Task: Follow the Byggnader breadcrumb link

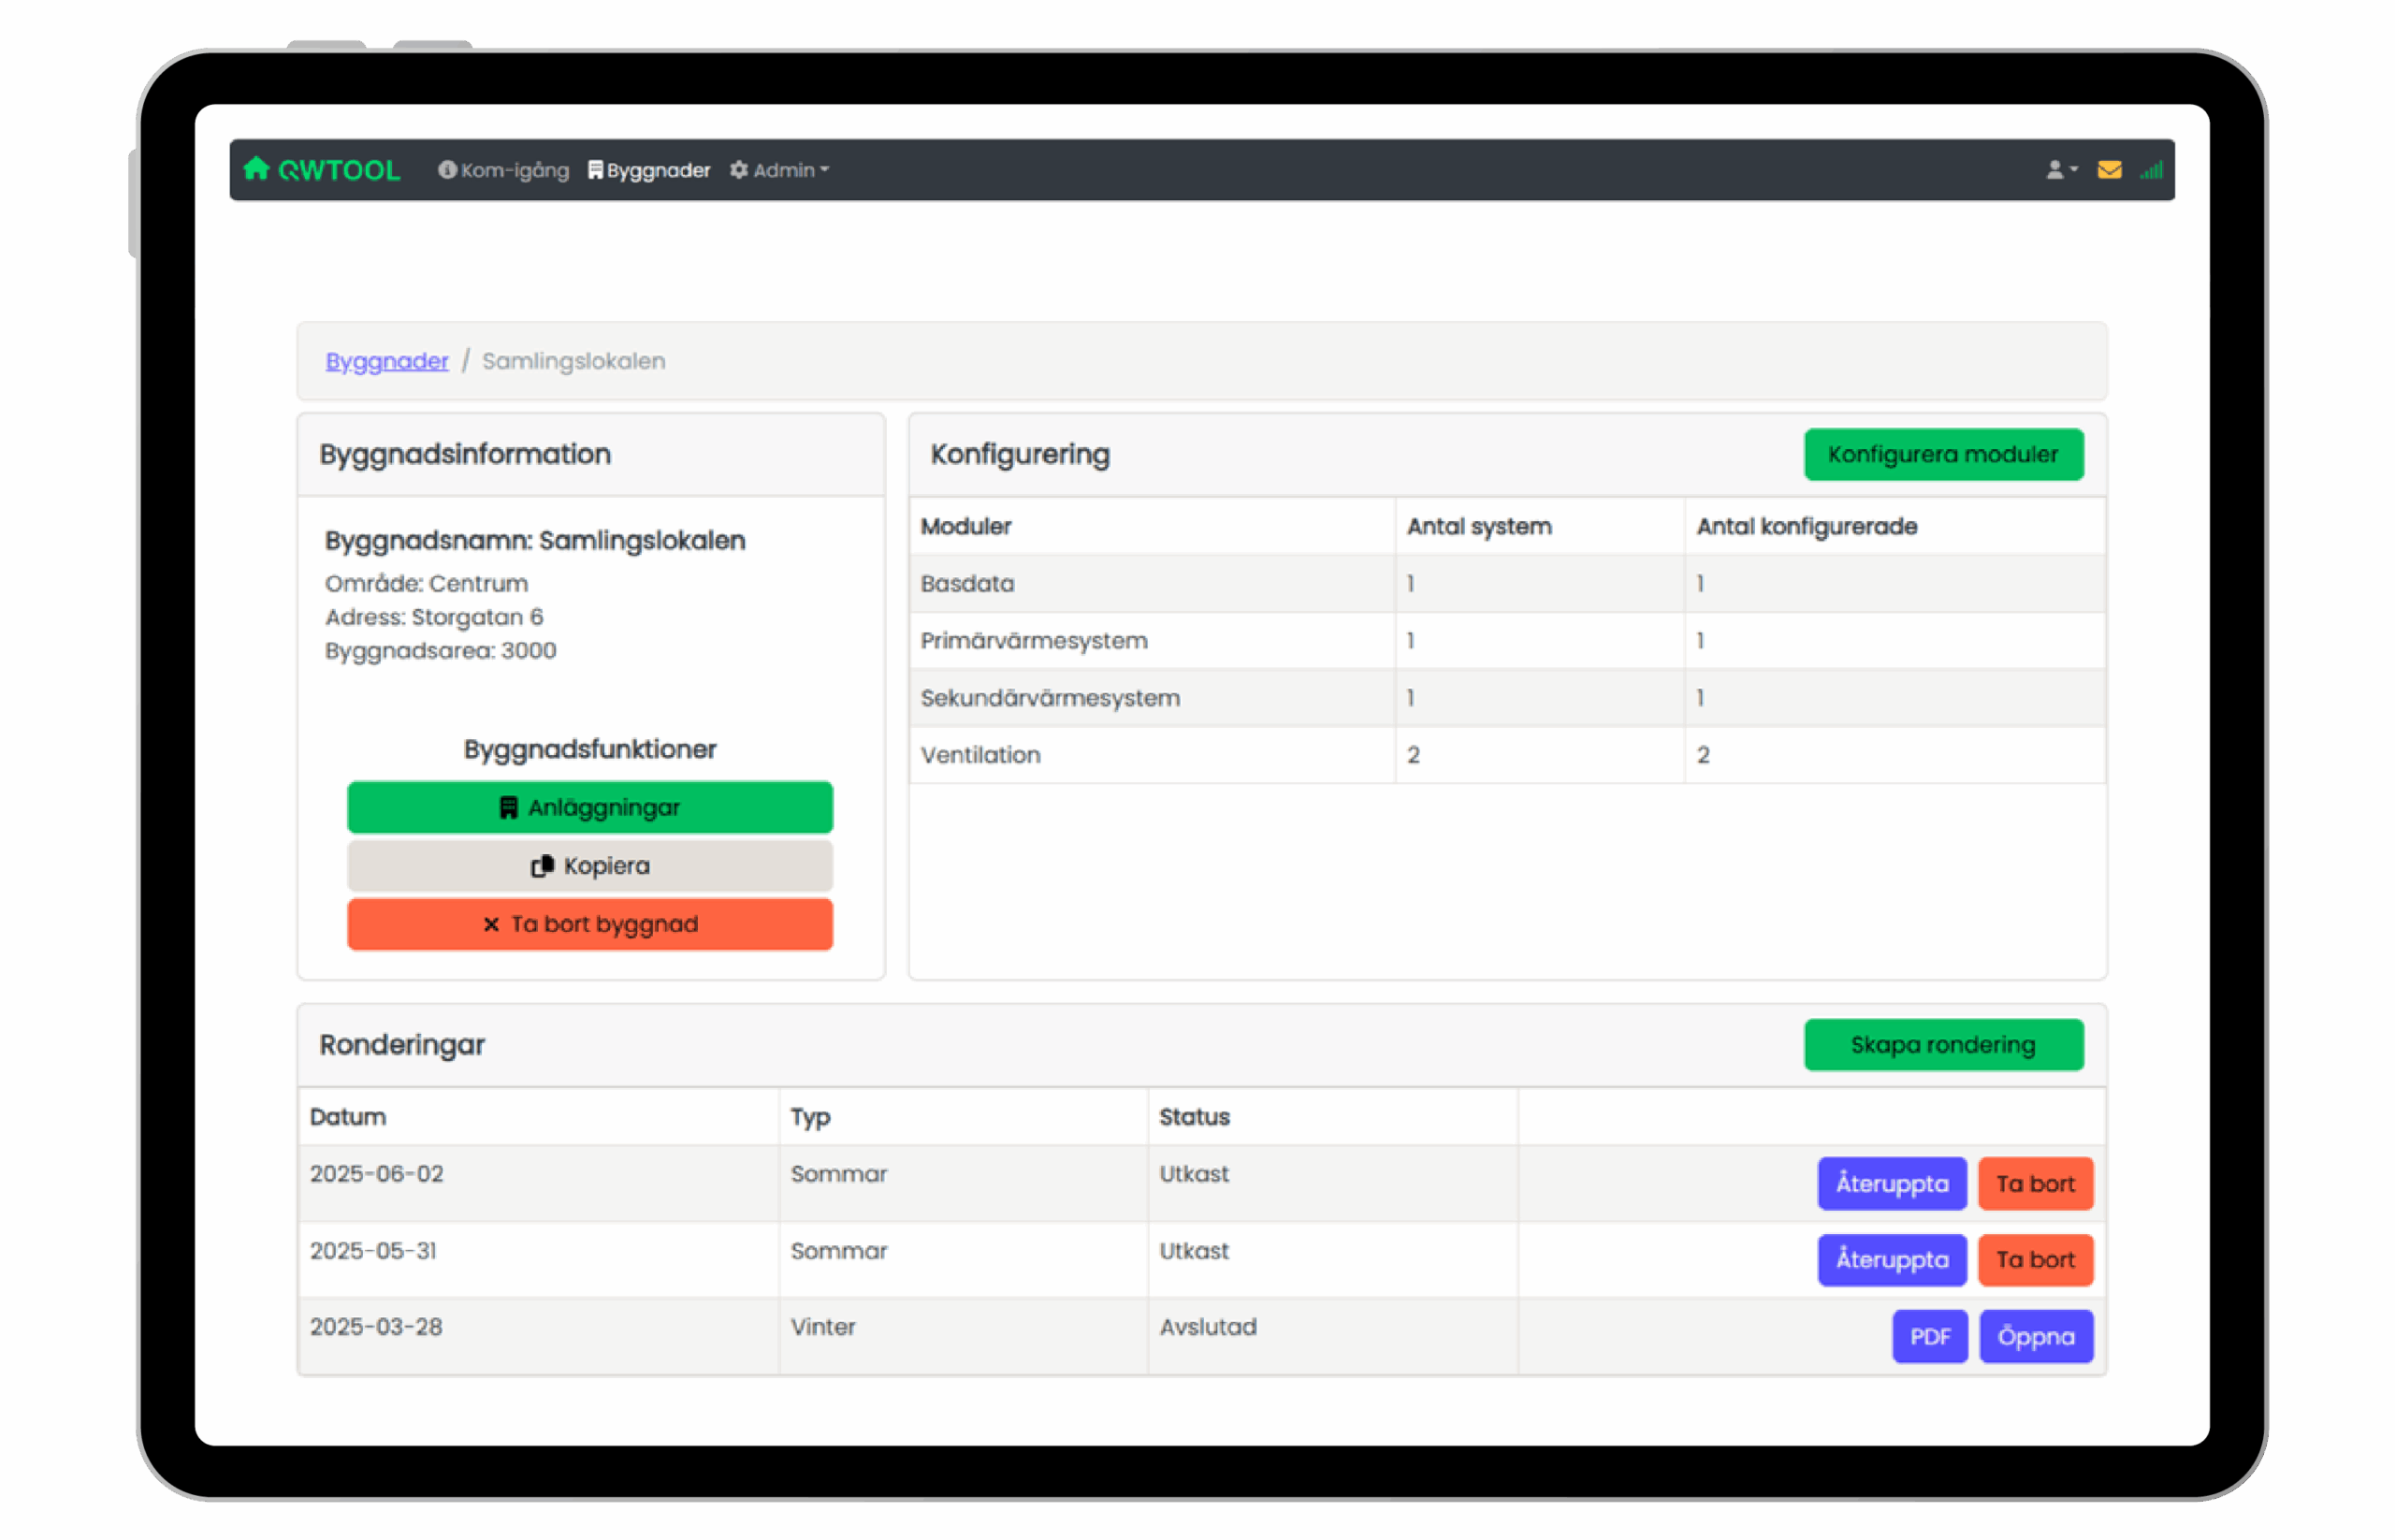Action: (x=386, y=361)
